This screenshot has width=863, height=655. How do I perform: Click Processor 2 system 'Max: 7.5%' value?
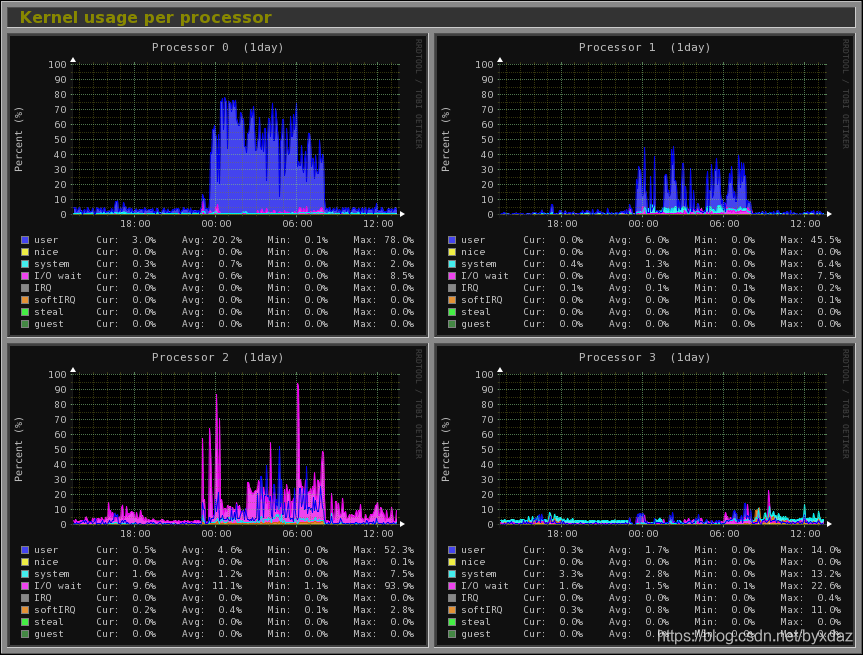coord(384,574)
